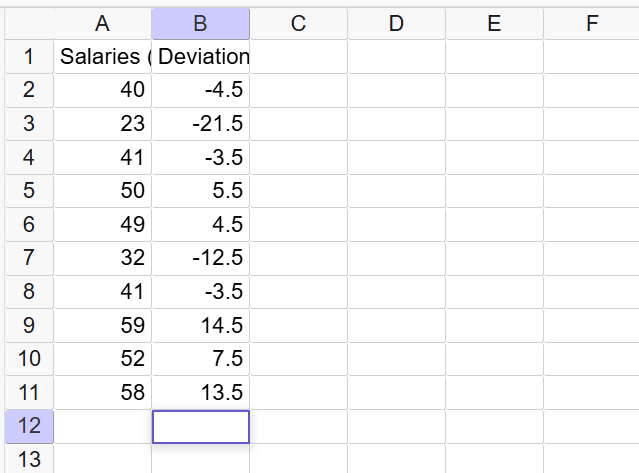Click deviation cell 4.5 in row 6
Screen dimensions: 639x473
(201, 224)
